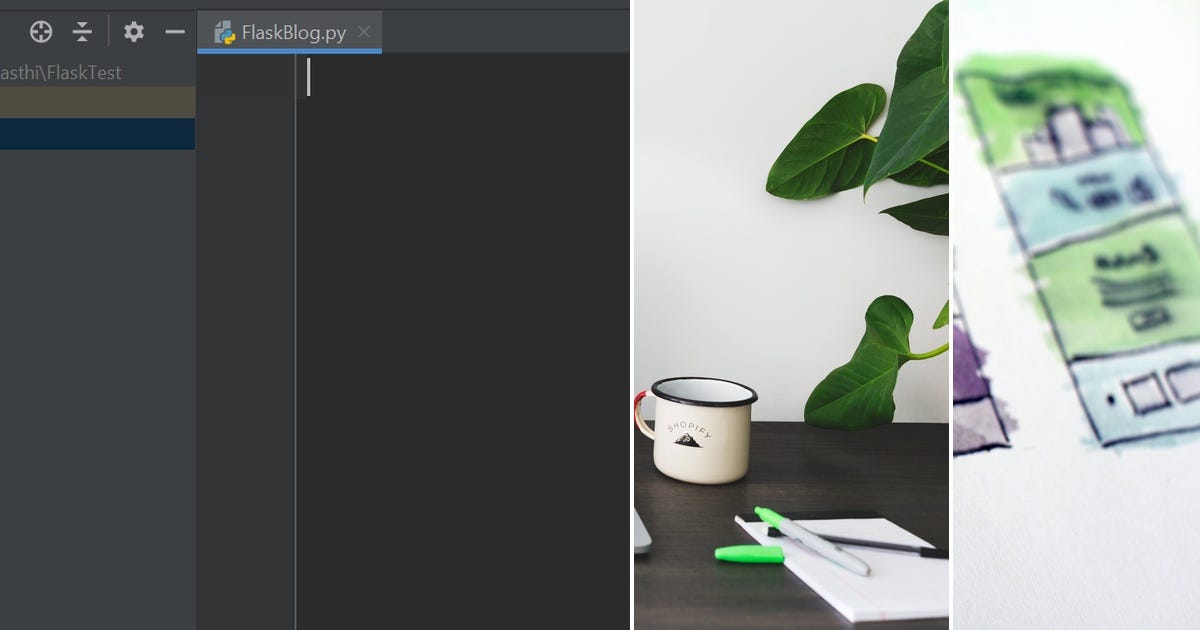Screen dimensions: 1200x630
Task: Click the watercolor wireframe sketch image
Action: [x=1077, y=315]
